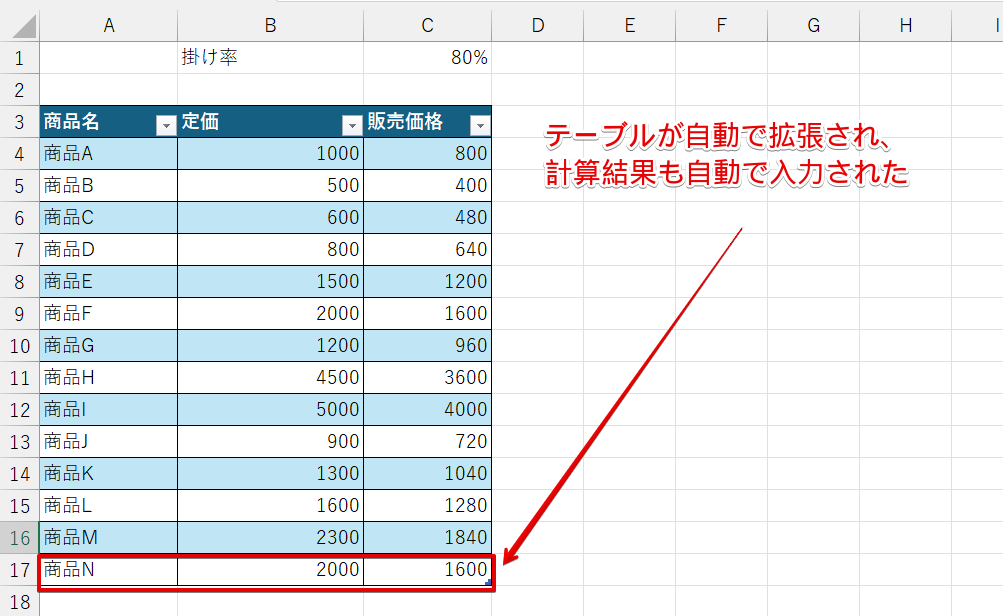
Task: Click the 800 sale price for 商品A
Action: 427,154
